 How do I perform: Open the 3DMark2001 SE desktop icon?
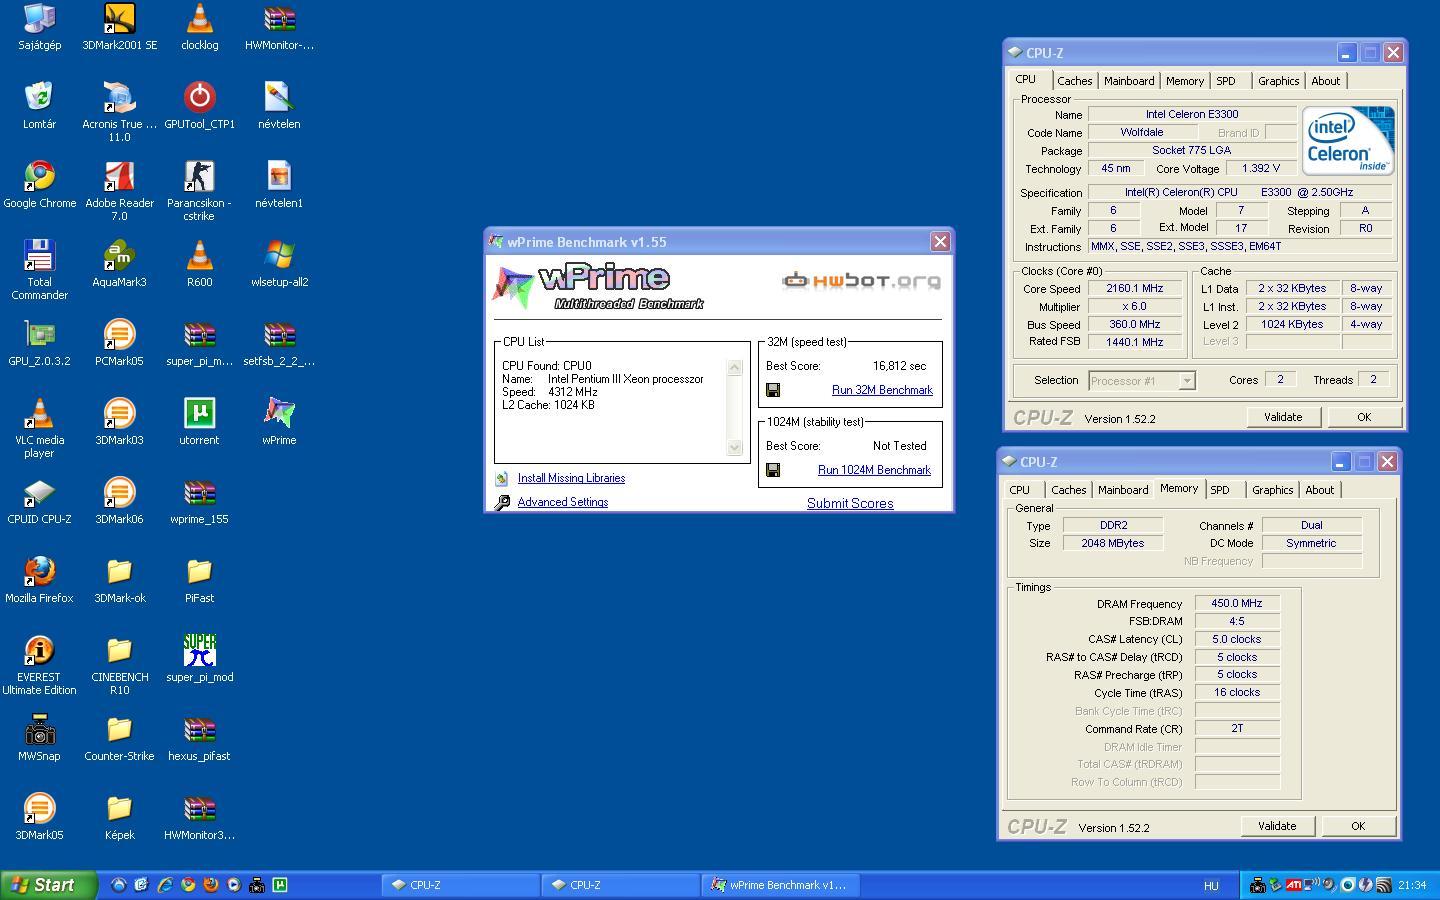click(x=119, y=19)
